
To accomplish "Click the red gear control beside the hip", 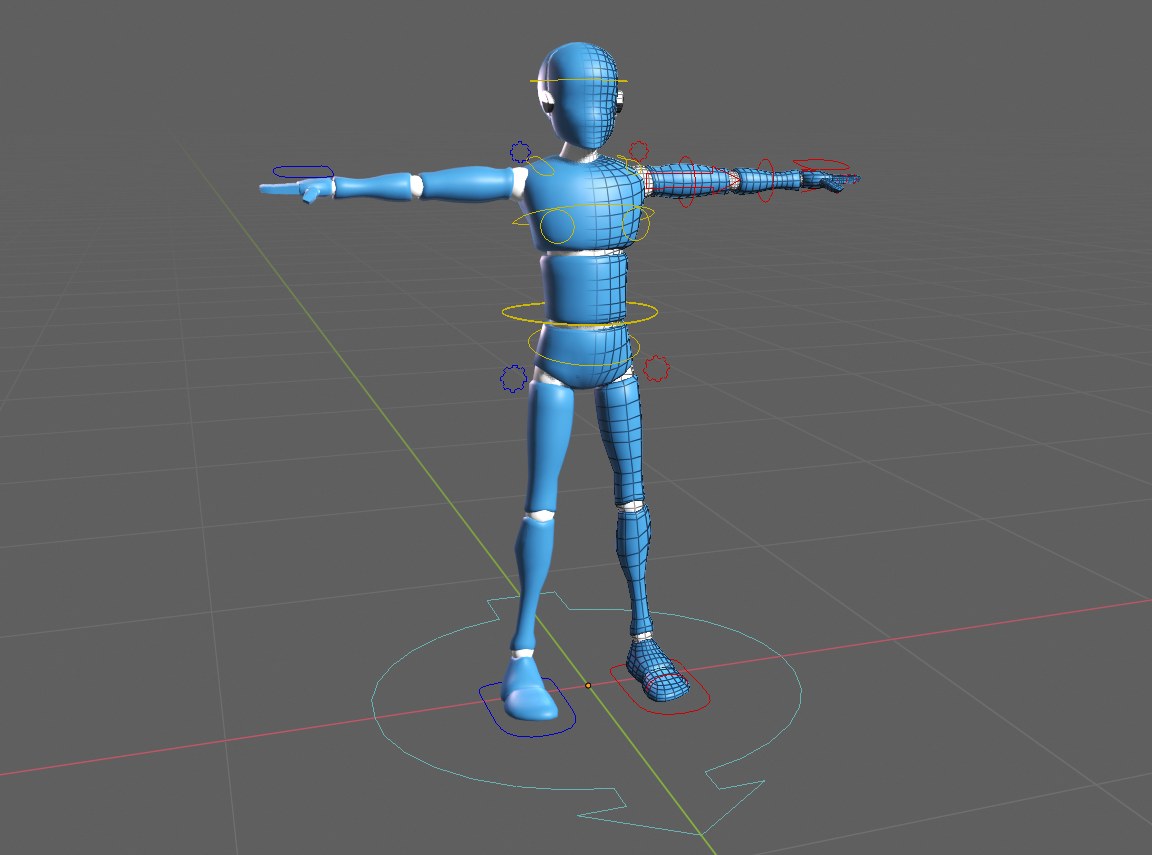I will (656, 368).
